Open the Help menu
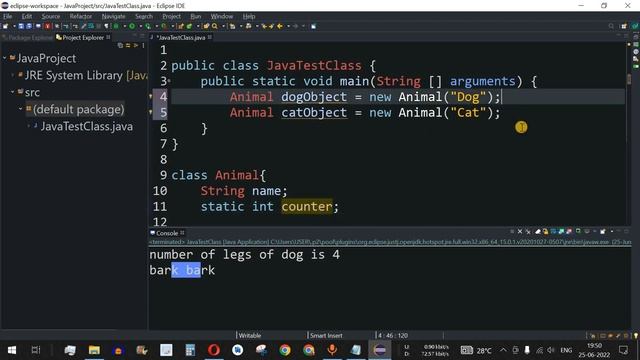This screenshot has height=360, width=640. click(249, 16)
